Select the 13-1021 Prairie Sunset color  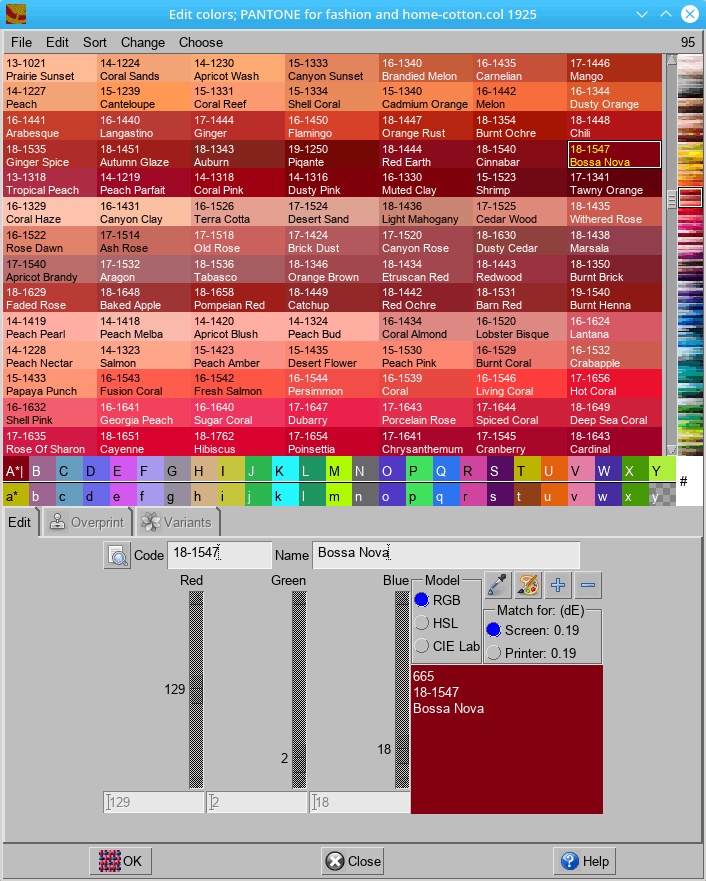point(50,69)
